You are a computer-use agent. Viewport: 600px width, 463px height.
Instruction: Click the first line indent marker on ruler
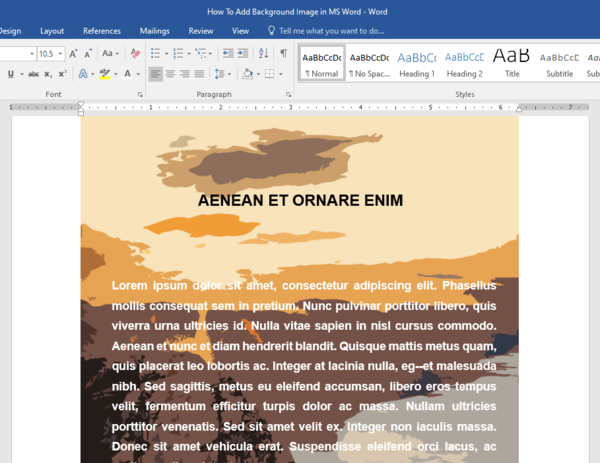tap(81, 104)
